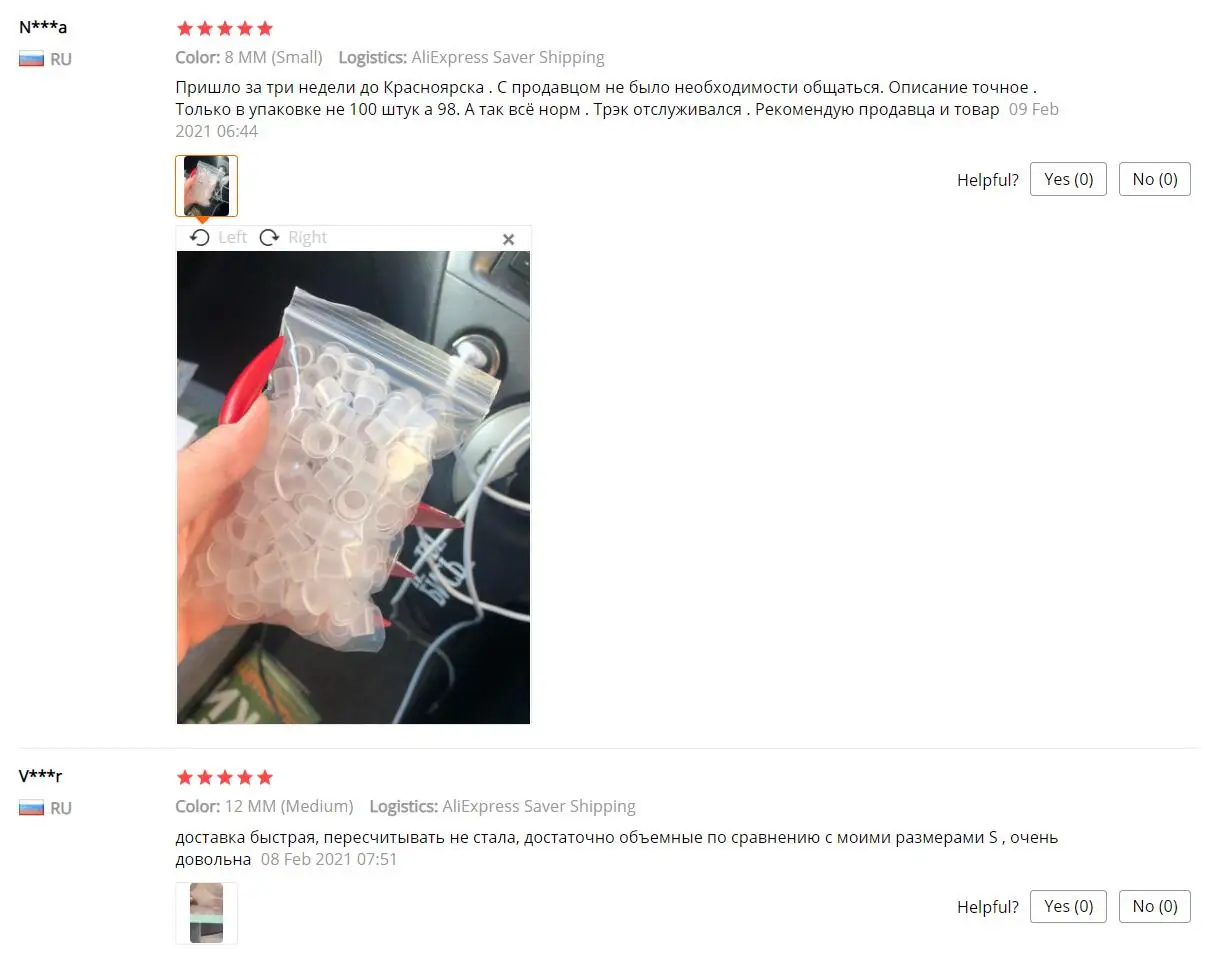This screenshot has width=1219, height=968.
Task: Close the enlarged review photo viewer
Action: tap(508, 239)
